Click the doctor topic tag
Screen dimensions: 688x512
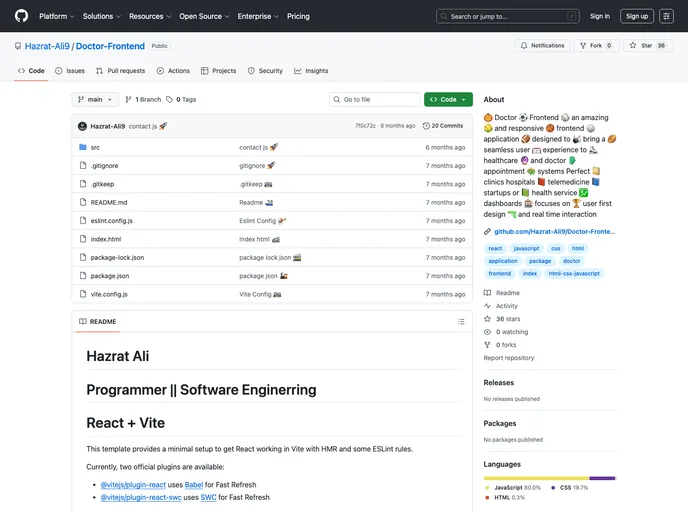[x=571, y=261]
